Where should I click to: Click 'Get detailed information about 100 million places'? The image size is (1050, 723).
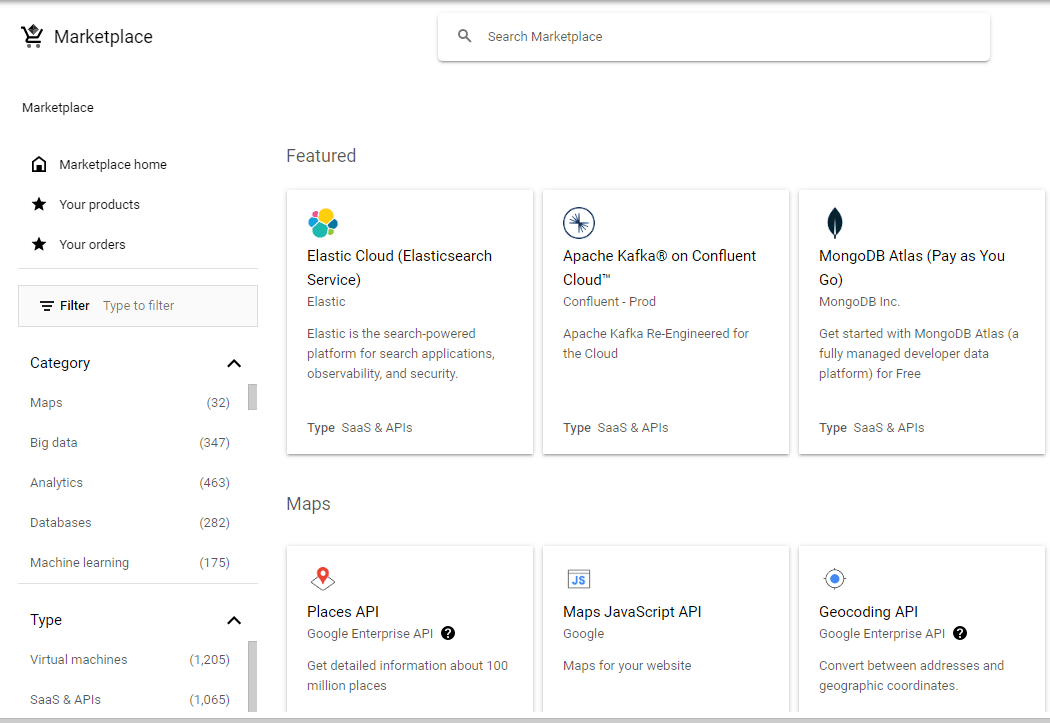click(x=407, y=675)
